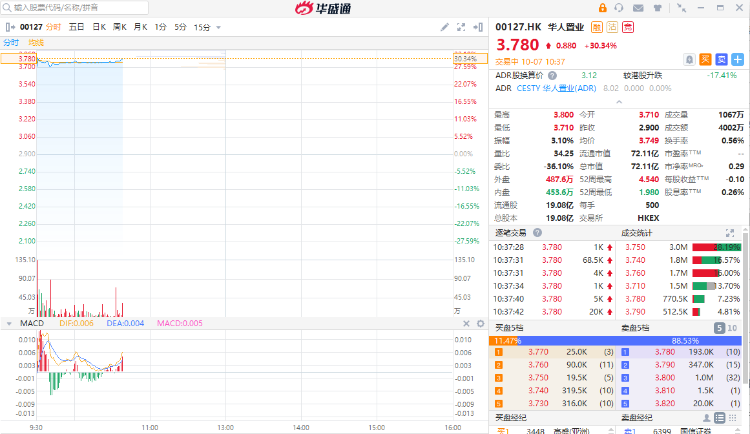Open the messages envelope icon
The width and height of the screenshot is (750, 434).
[638, 8]
